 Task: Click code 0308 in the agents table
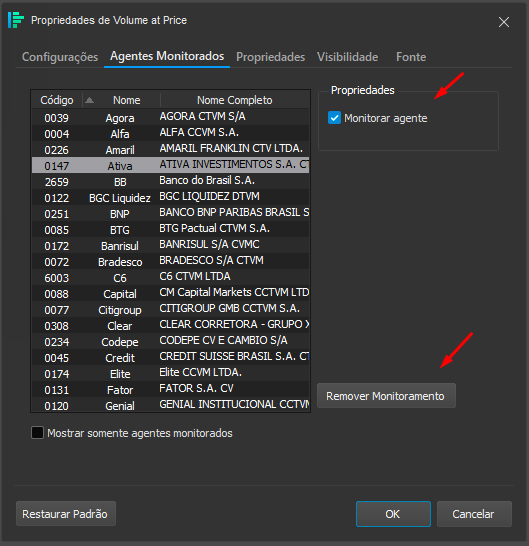tap(57, 327)
